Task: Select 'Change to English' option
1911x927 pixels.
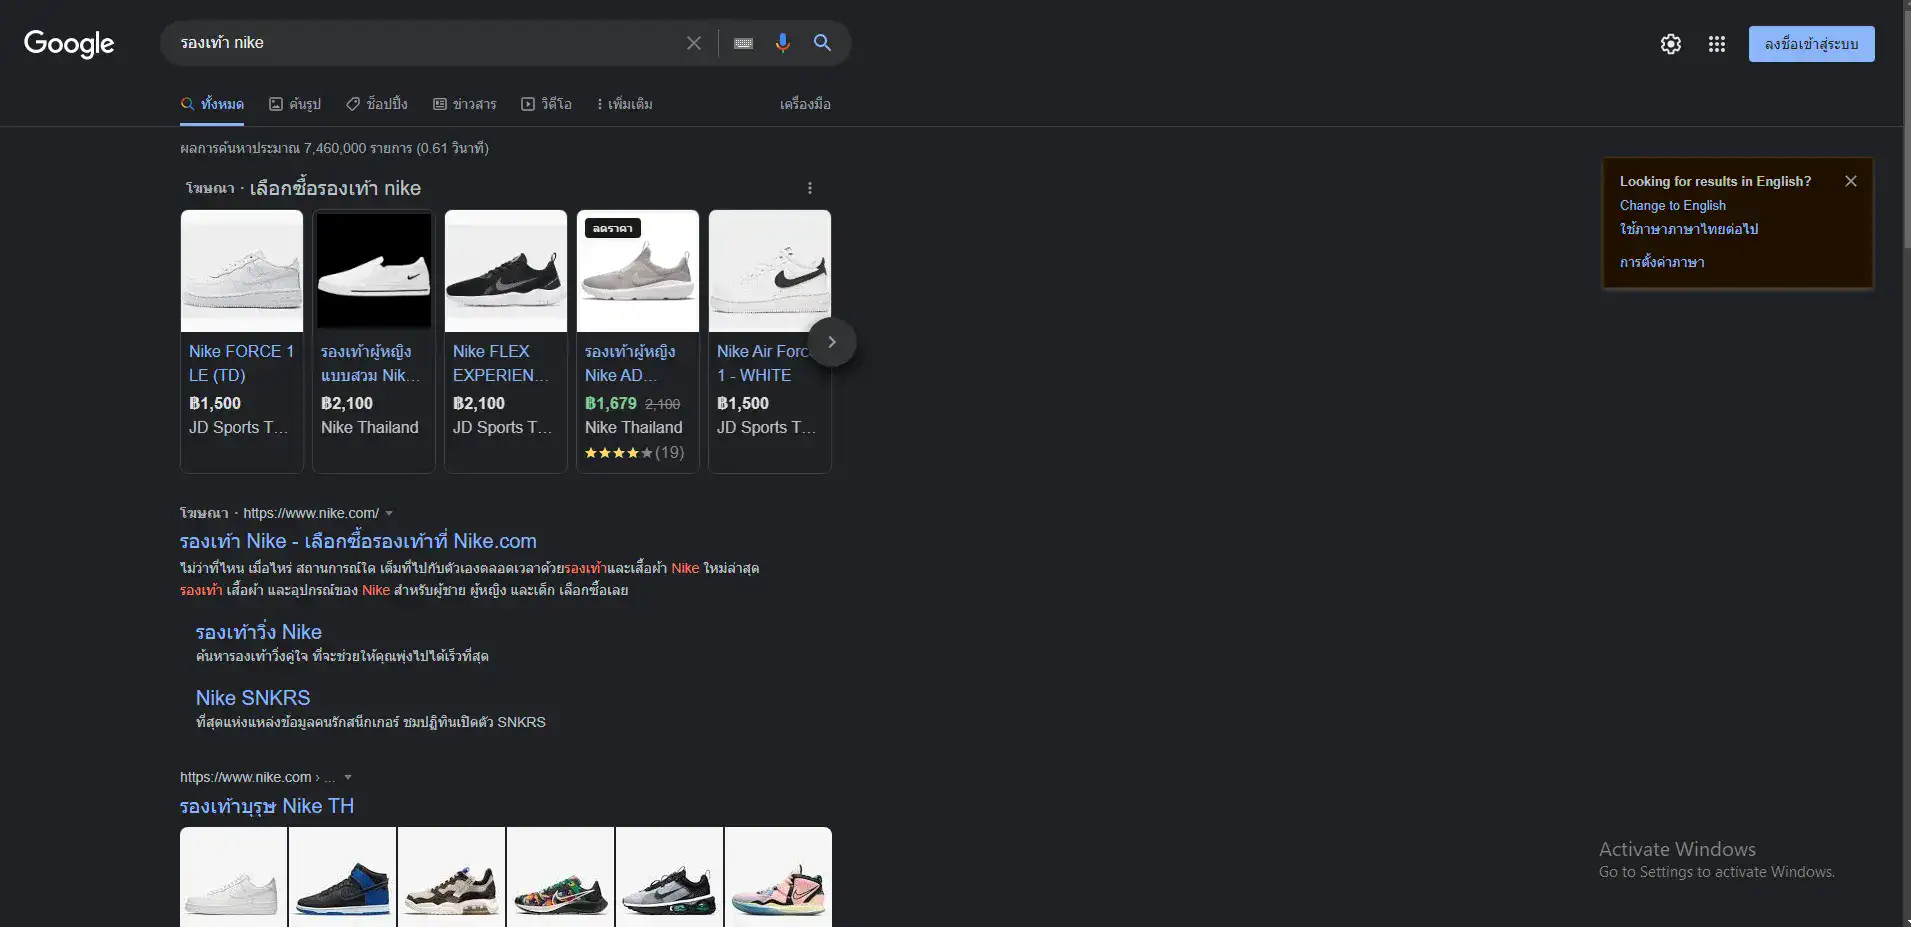Action: (x=1672, y=205)
